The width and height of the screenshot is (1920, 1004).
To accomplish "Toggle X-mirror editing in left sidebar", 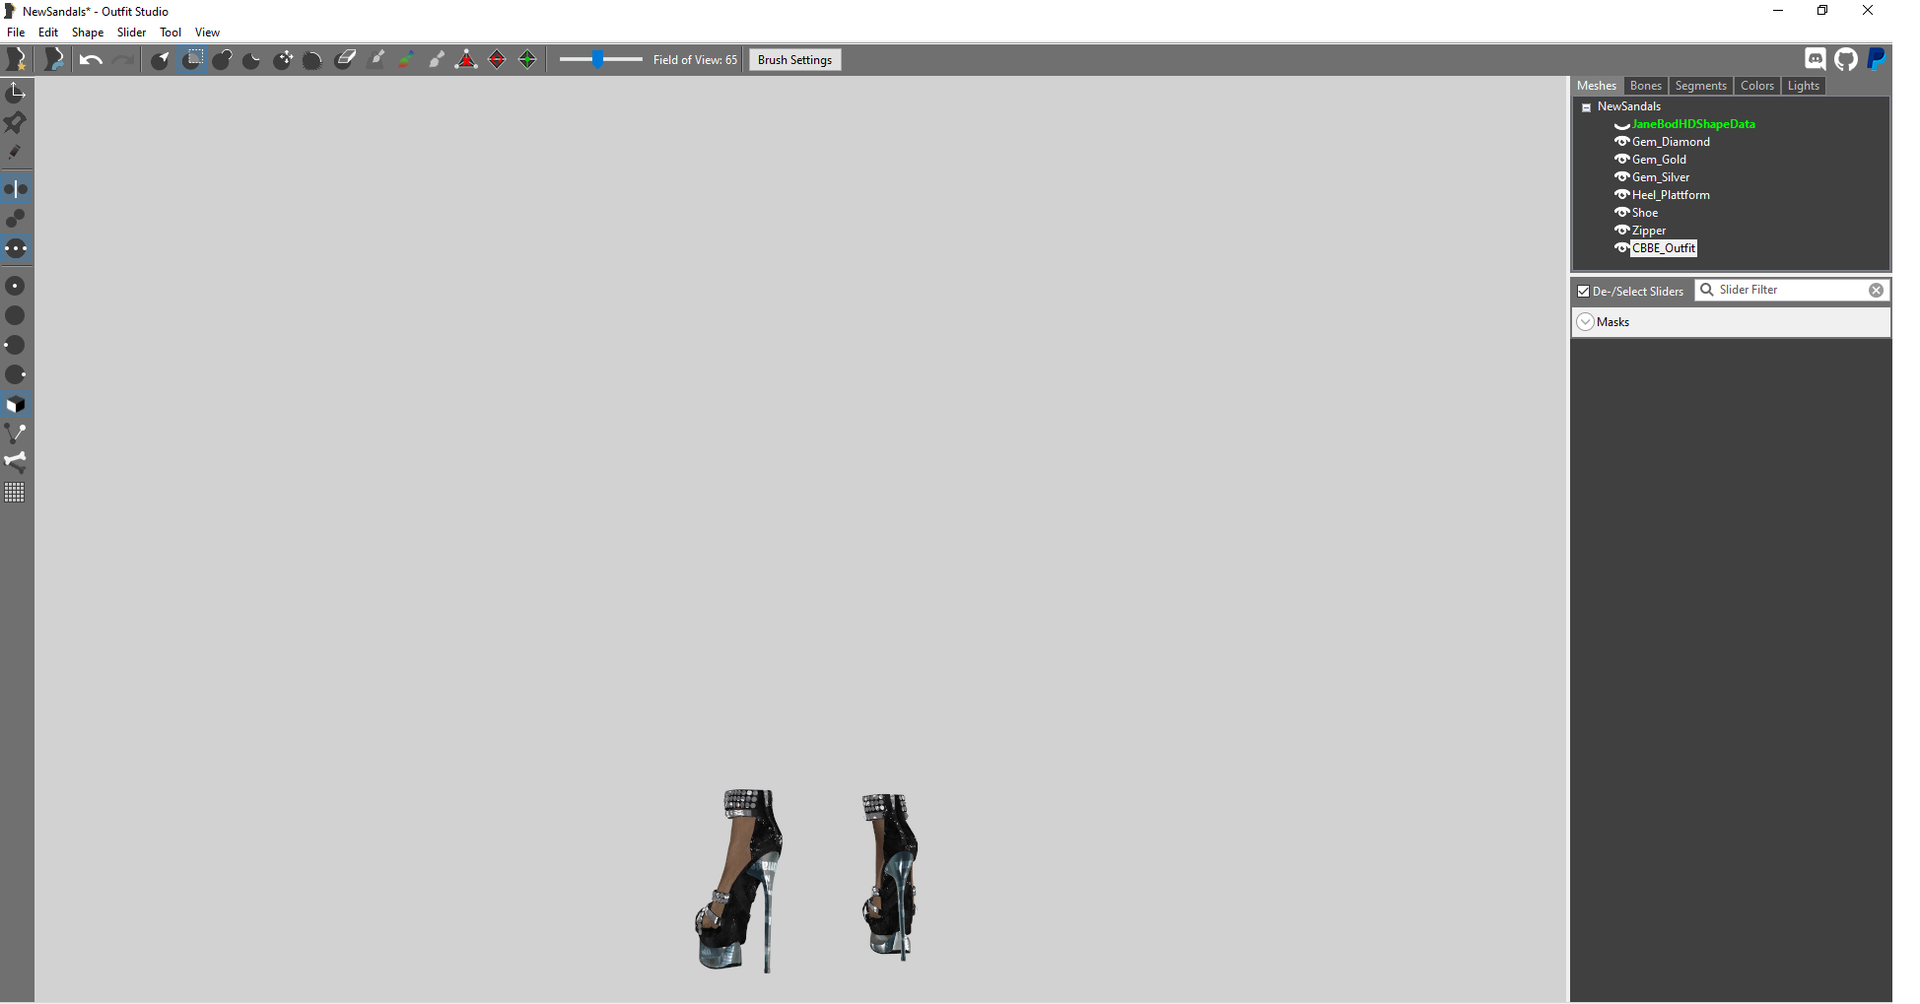I will [x=16, y=189].
